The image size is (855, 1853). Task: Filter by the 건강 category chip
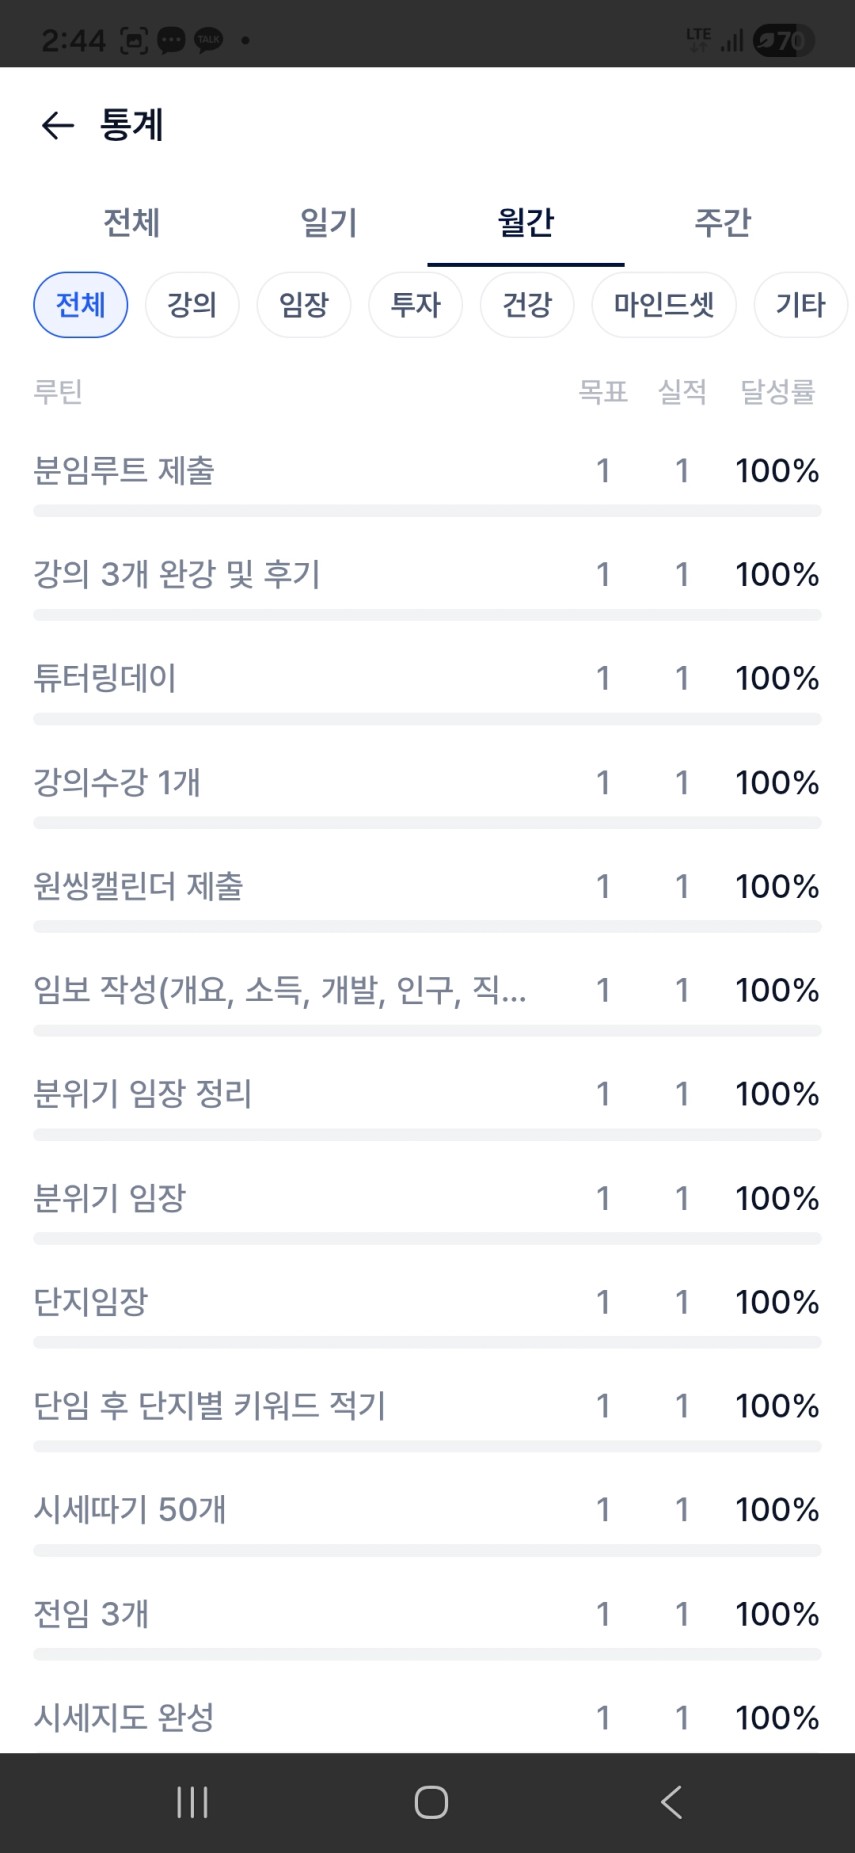(x=527, y=305)
